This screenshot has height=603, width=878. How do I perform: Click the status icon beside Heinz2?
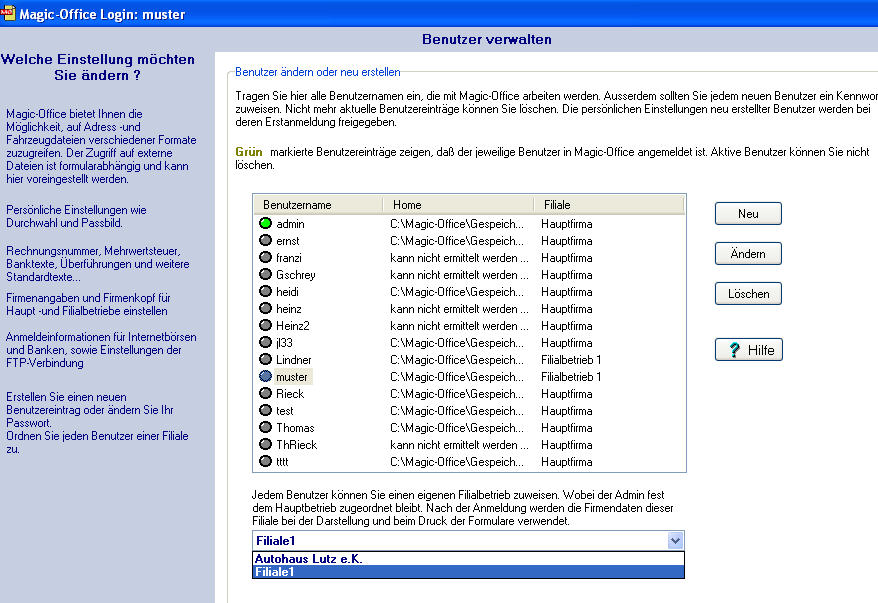coord(265,325)
